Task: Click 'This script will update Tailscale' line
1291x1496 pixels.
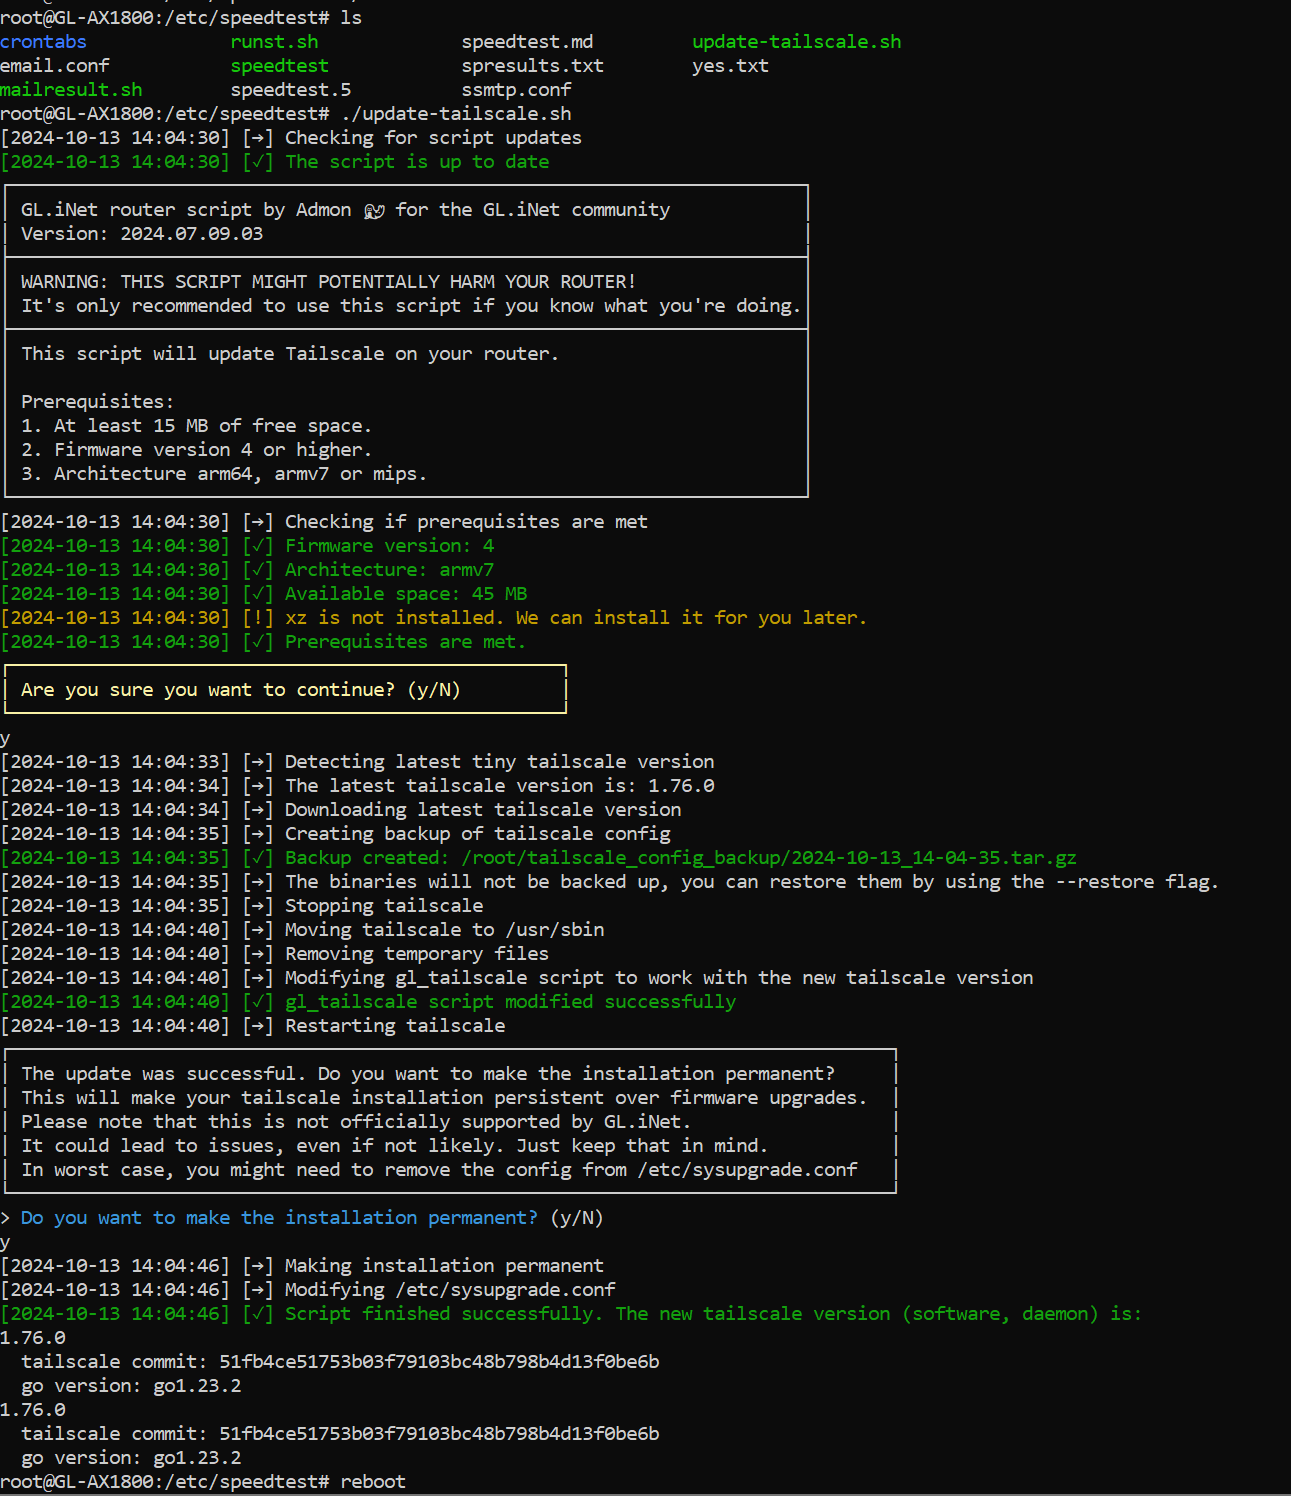Action: [290, 354]
